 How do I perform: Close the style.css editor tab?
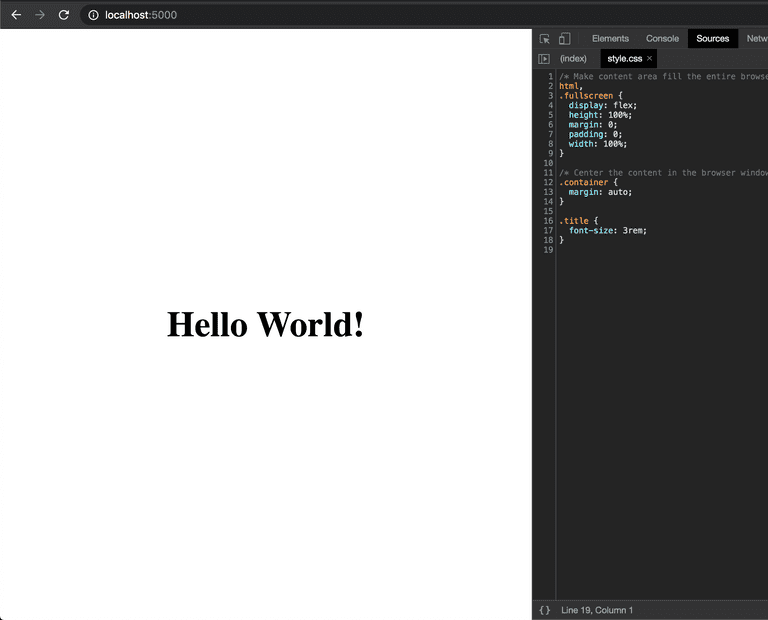pyautogui.click(x=649, y=59)
